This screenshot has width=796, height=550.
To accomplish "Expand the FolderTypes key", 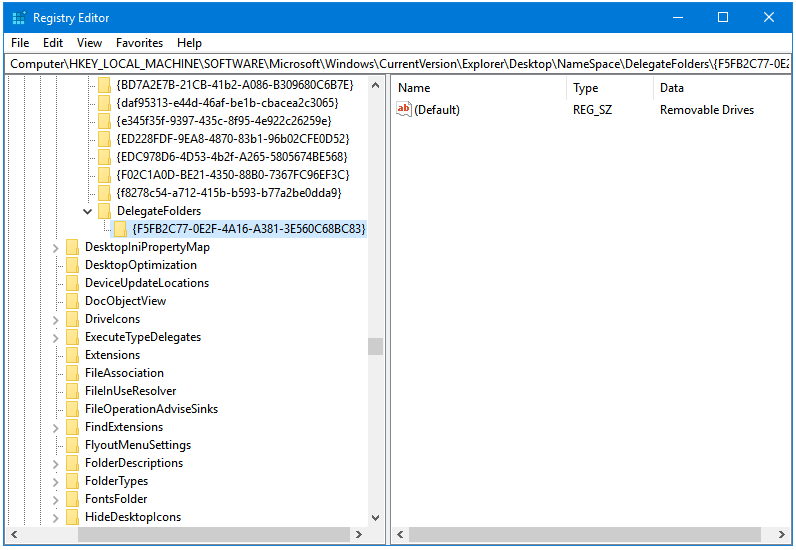I will point(56,482).
